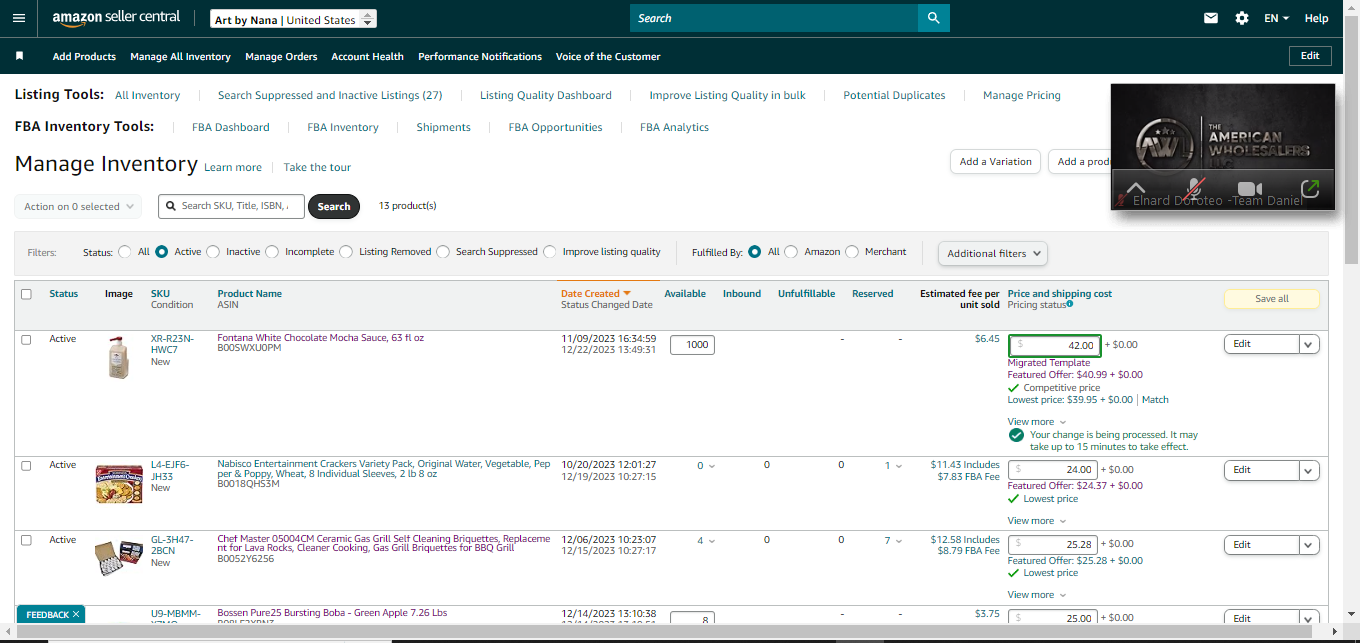Tick the checkbox for Chef Master briquettes row

pyautogui.click(x=26, y=540)
